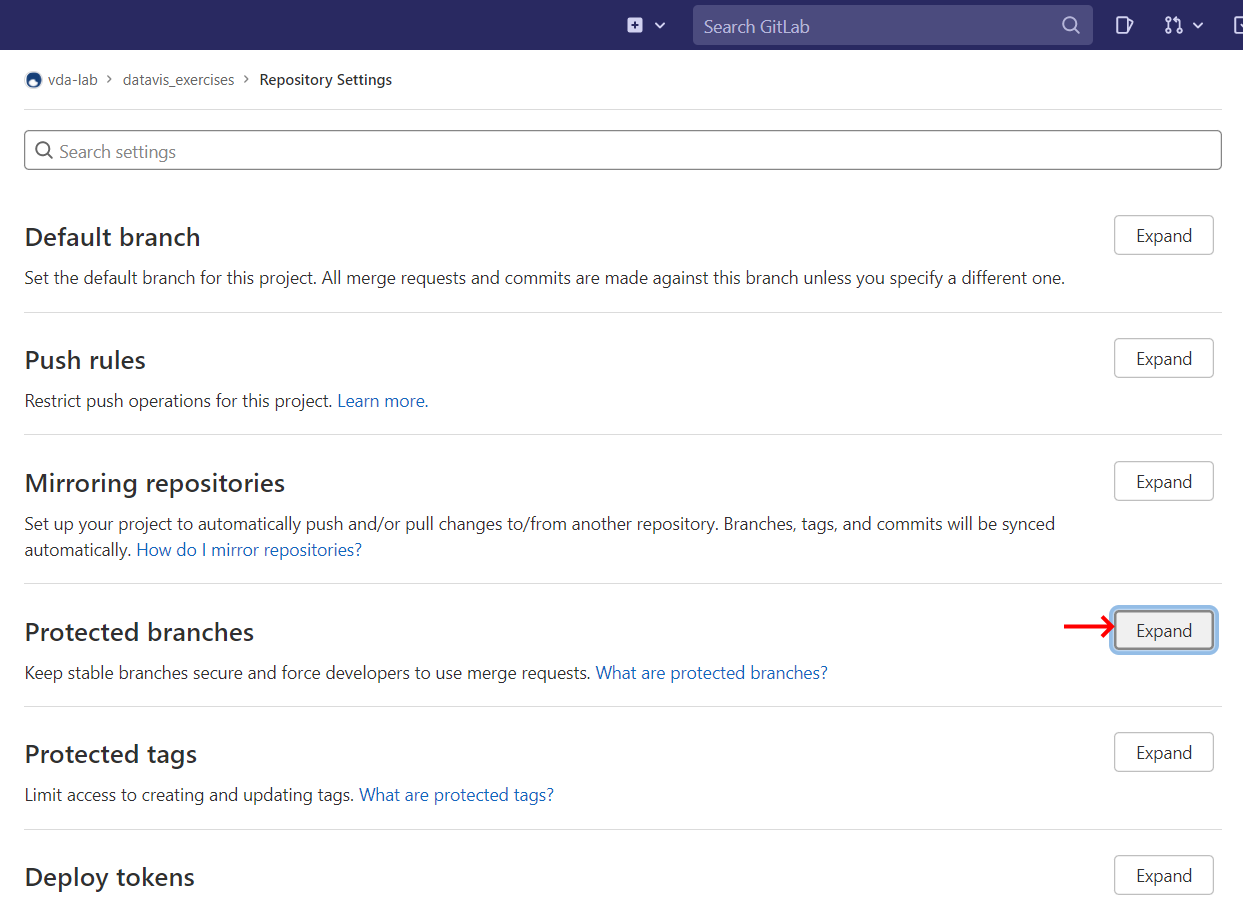Expand the Push rules section
Screen dimensions: 1243x901
(x=1163, y=359)
